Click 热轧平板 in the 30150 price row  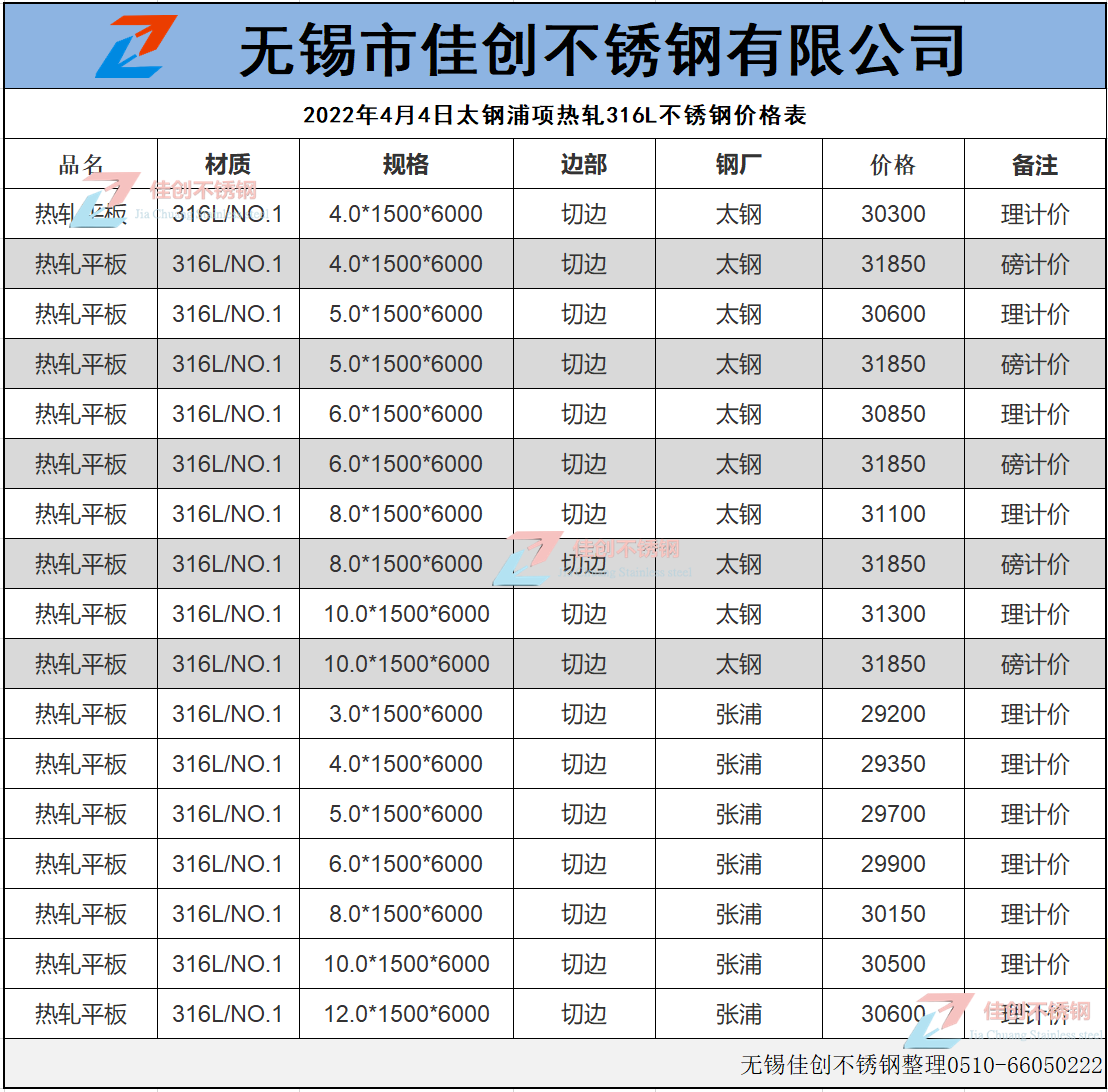81,914
